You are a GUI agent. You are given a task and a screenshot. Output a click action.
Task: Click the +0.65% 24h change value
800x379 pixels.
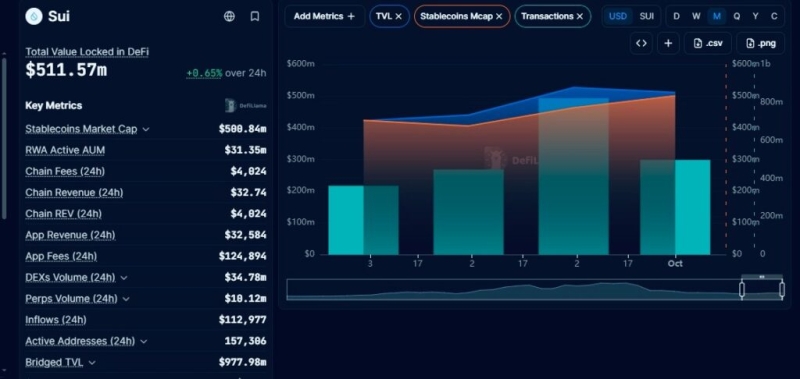pos(204,73)
